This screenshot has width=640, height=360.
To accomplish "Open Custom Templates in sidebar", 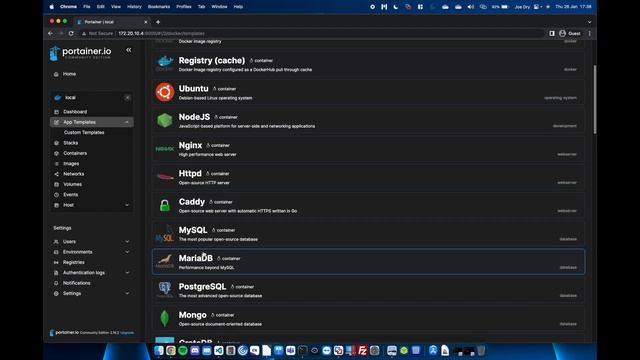I will coord(84,133).
